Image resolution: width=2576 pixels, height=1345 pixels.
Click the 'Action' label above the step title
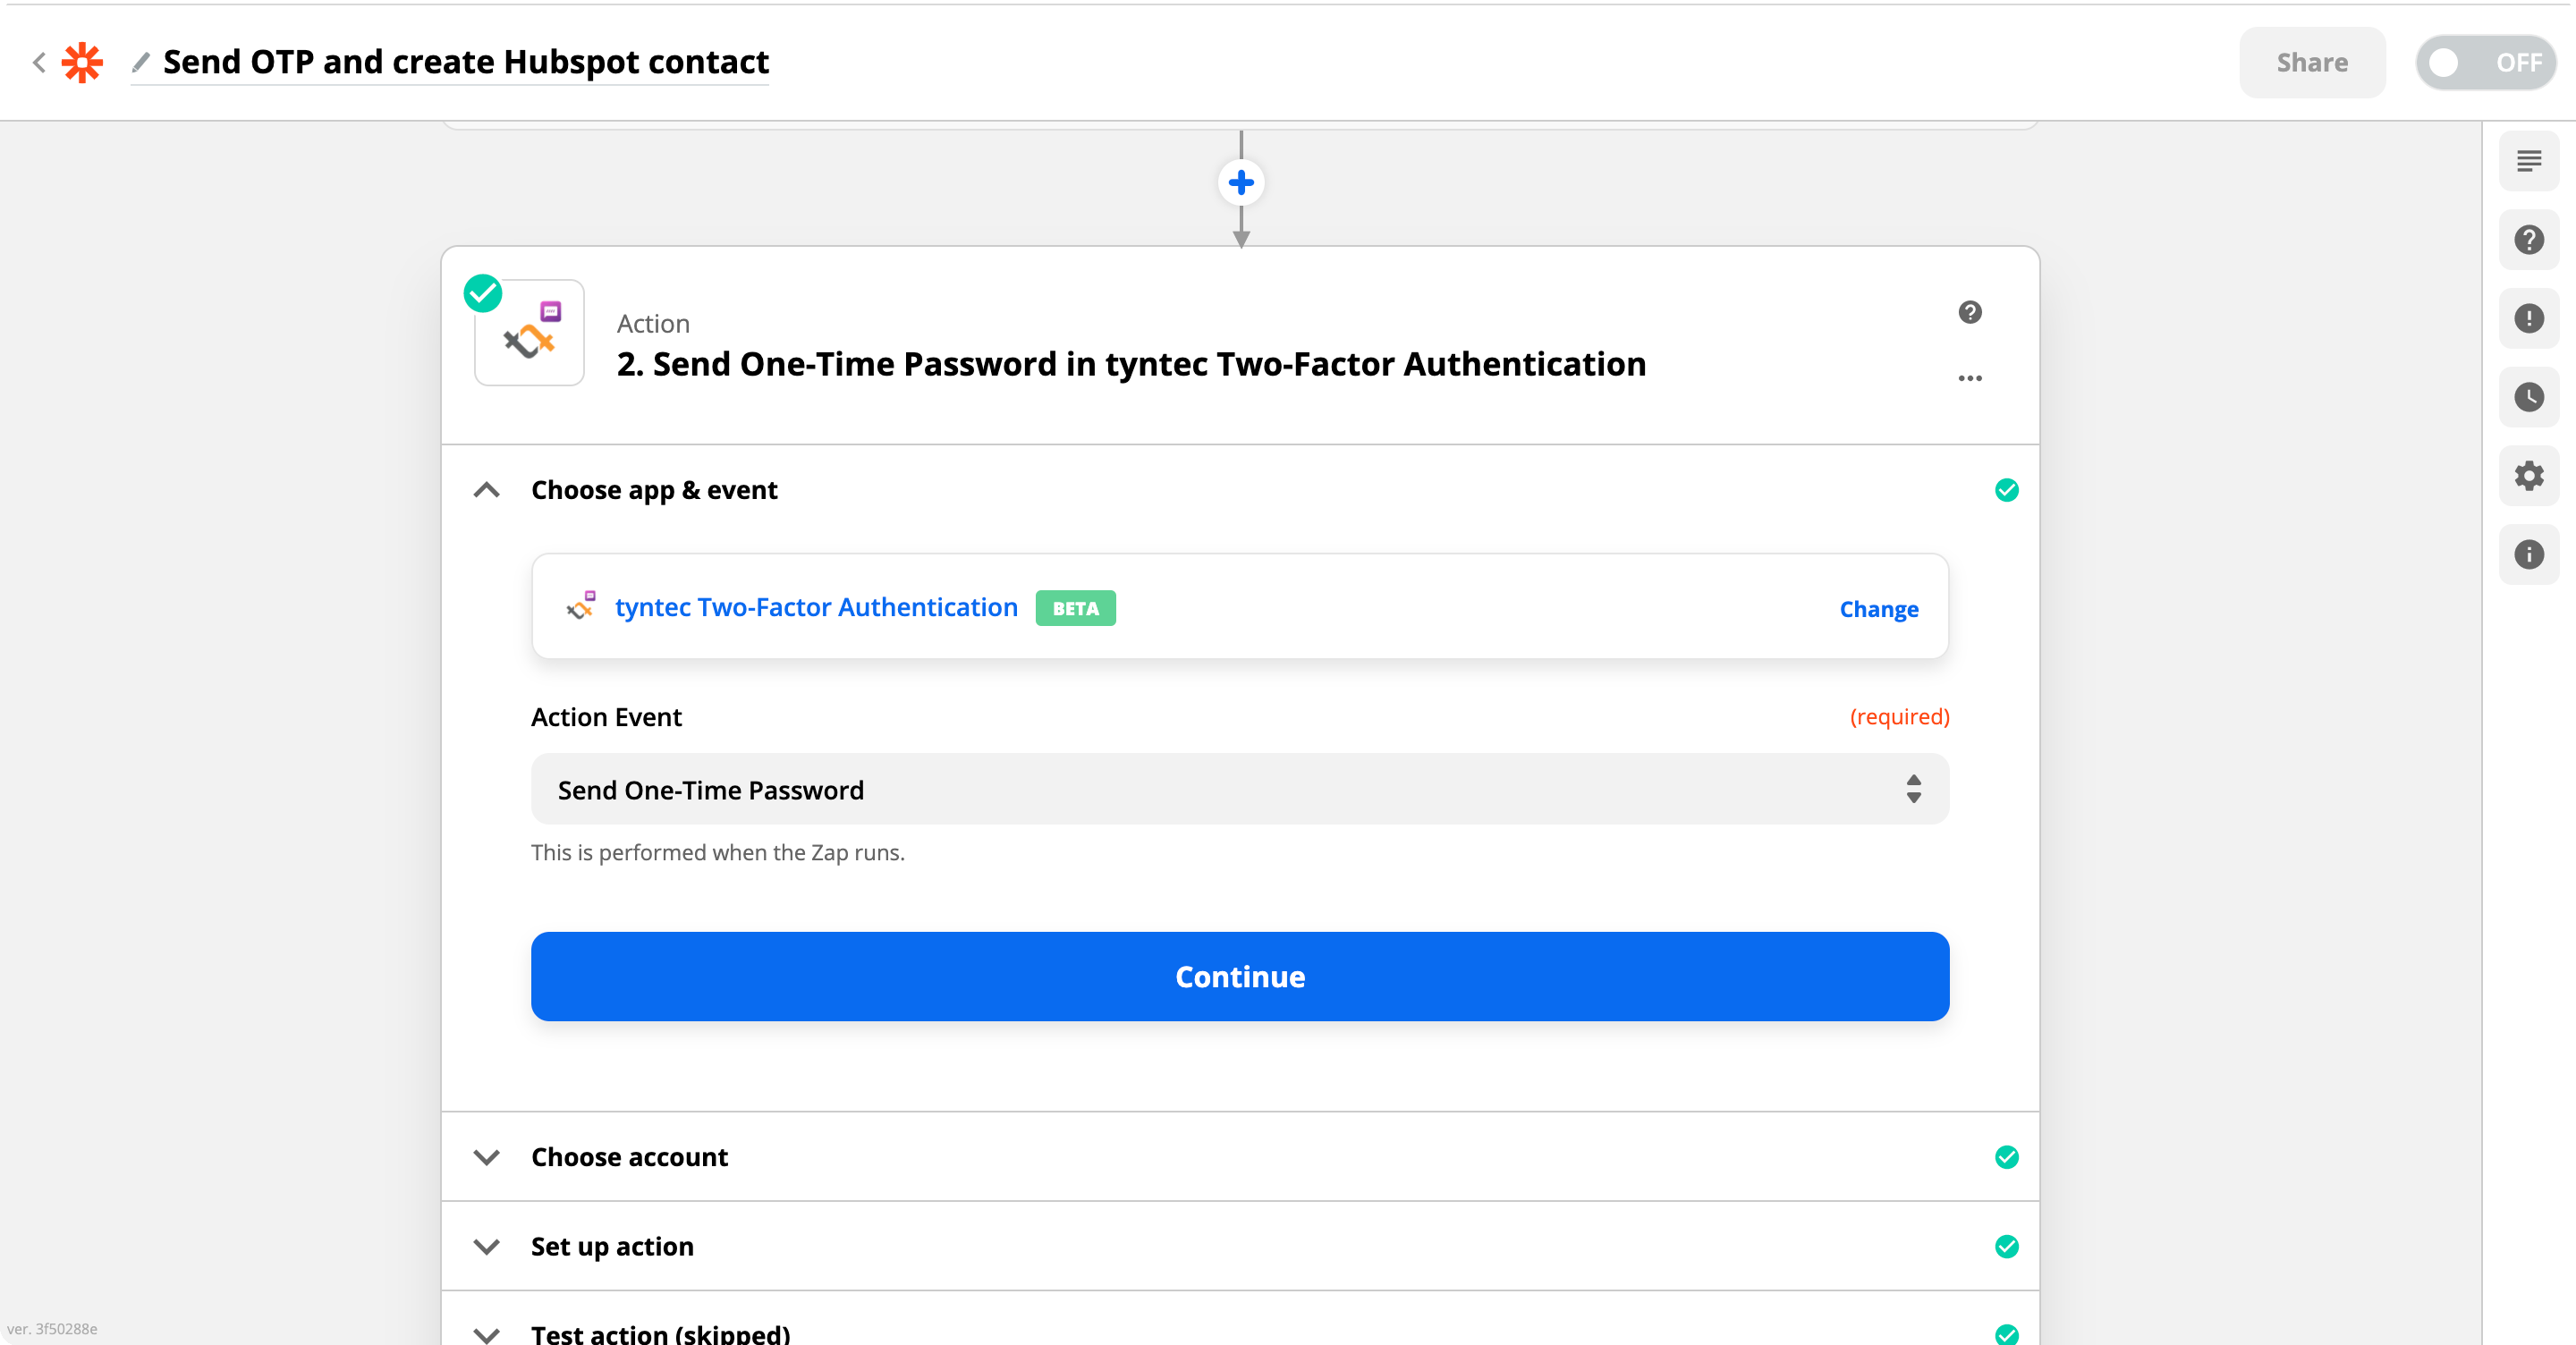pos(653,324)
